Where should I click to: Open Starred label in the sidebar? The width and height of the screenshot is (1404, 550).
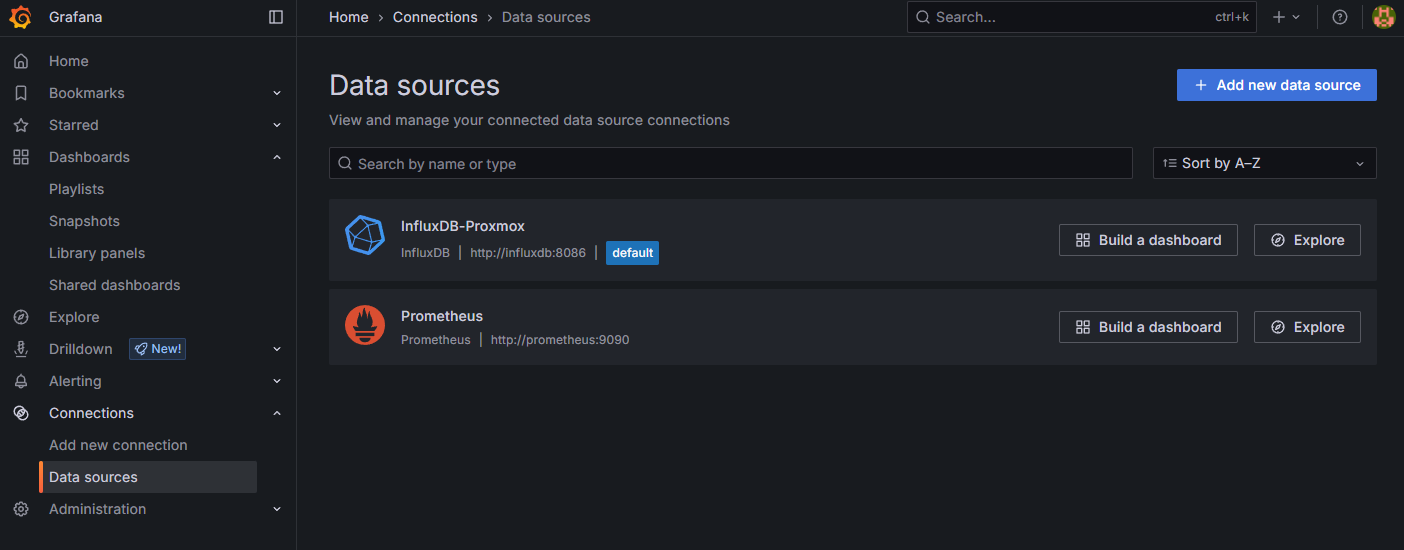[74, 125]
